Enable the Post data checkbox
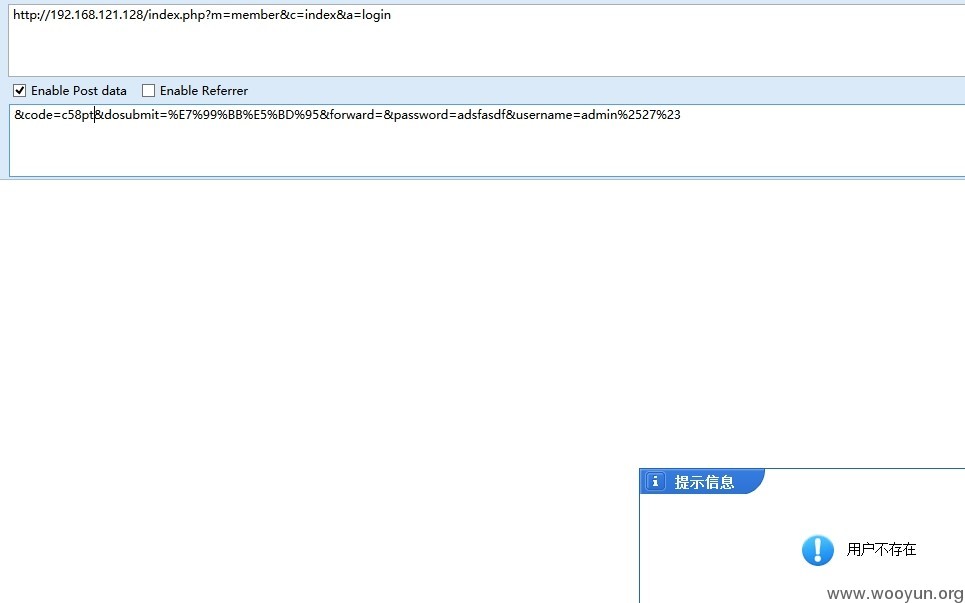965x603 pixels. [x=20, y=91]
